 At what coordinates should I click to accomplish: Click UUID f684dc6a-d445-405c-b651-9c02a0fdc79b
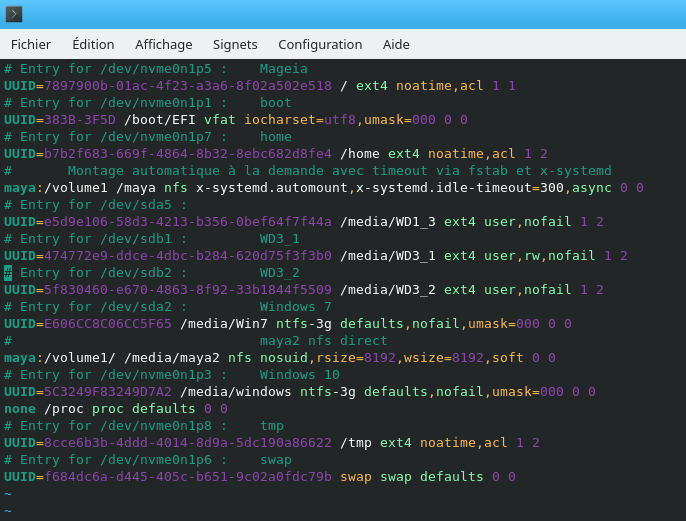pos(188,478)
